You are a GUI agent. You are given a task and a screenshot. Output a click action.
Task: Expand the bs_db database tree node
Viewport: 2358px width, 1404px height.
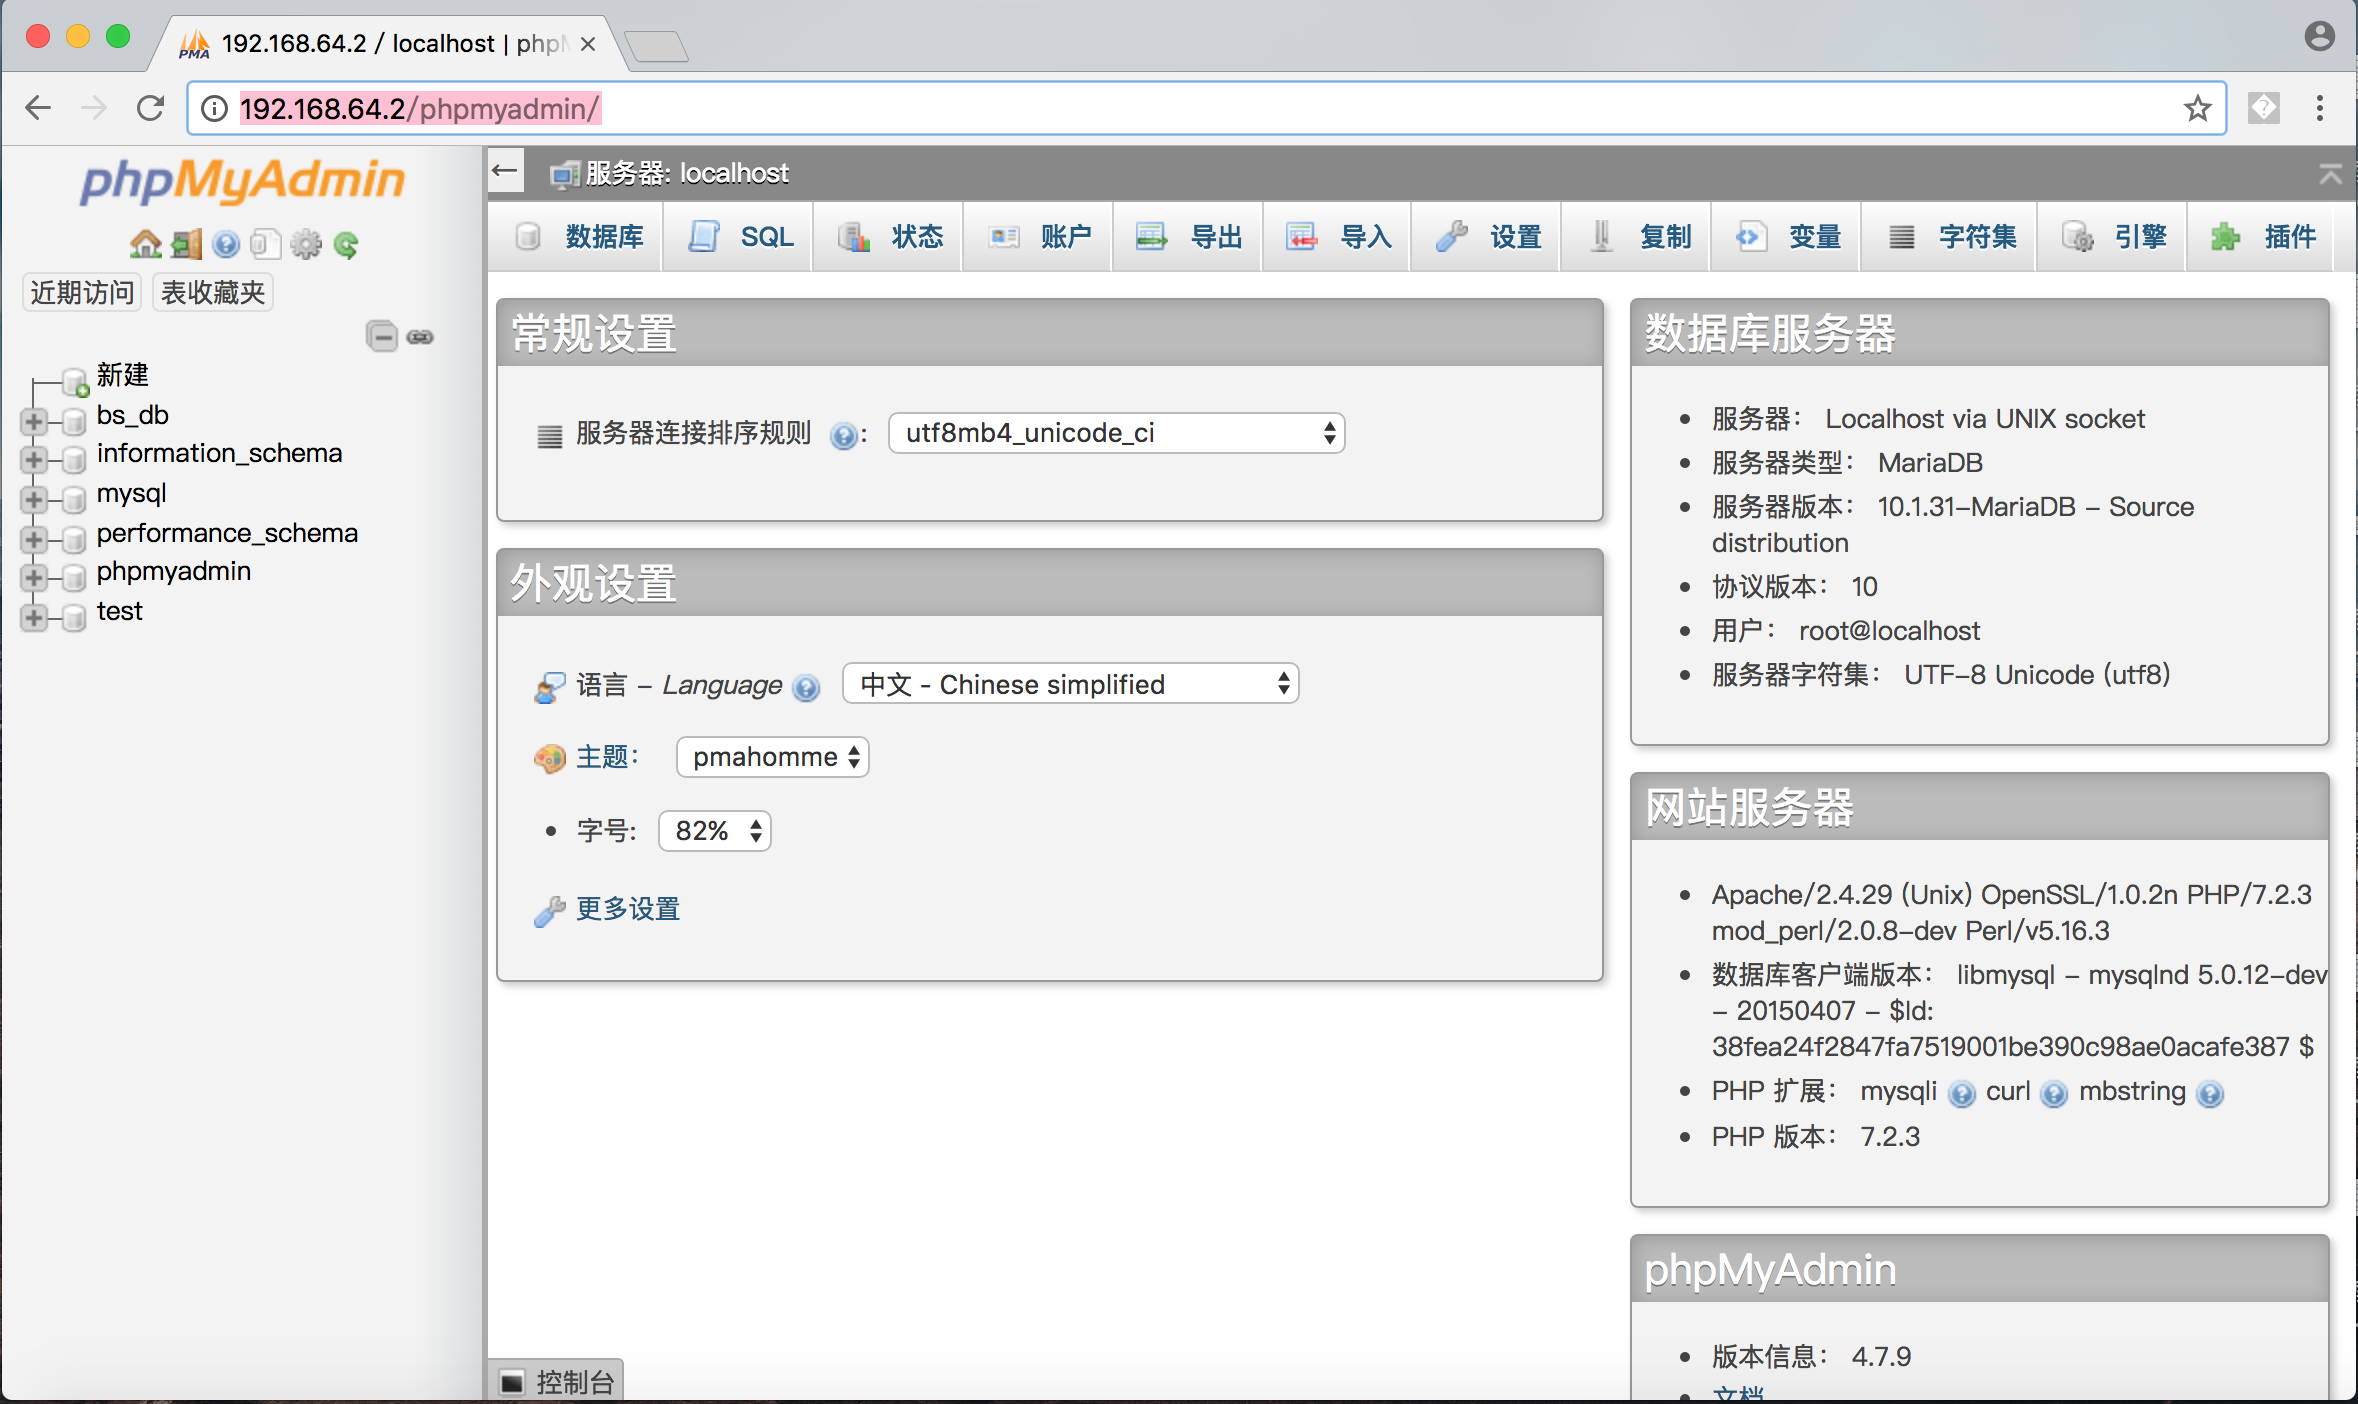coord(34,421)
